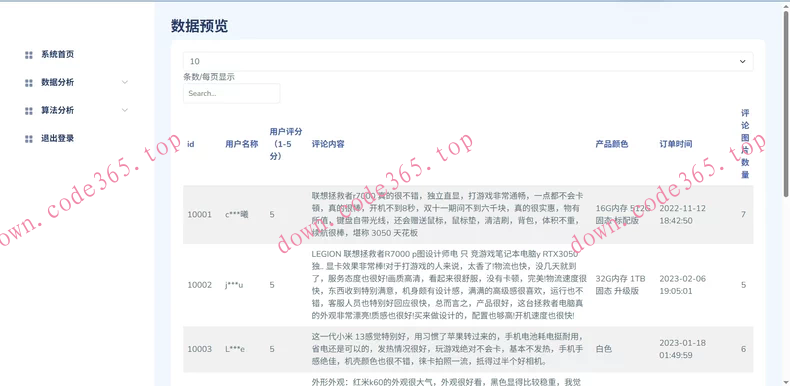Click the vertical page scrollbar
This screenshot has height=386, width=790.
click(786, 103)
